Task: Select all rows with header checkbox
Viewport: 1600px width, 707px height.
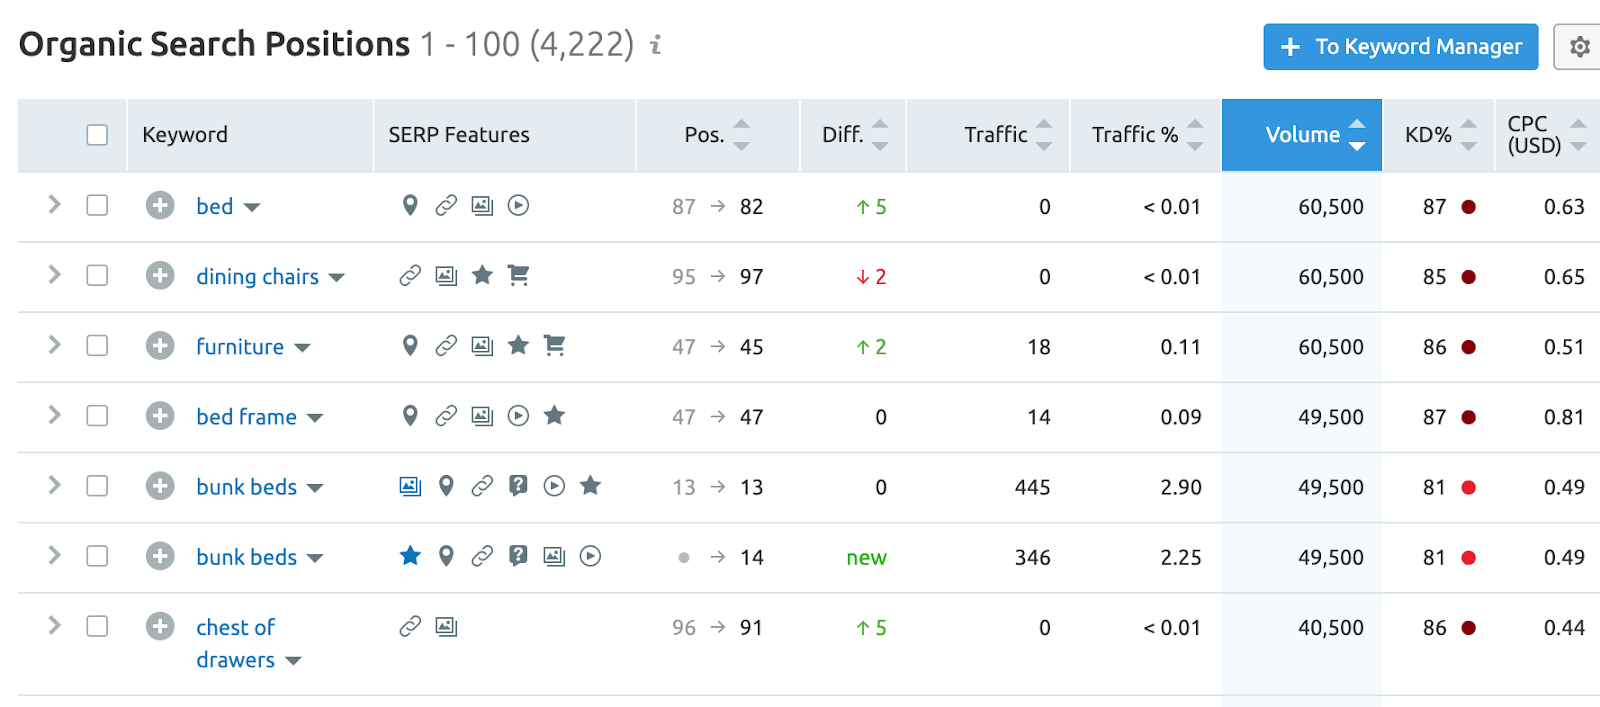Action: point(97,135)
